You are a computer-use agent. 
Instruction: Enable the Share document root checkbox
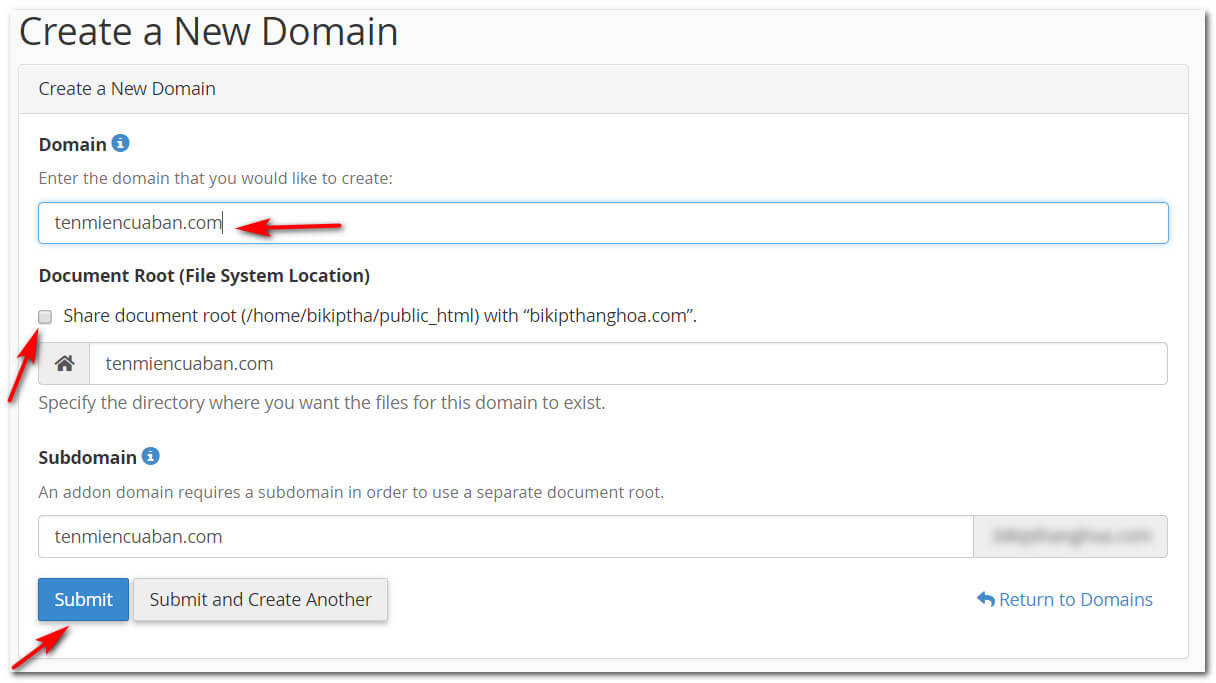click(x=45, y=317)
